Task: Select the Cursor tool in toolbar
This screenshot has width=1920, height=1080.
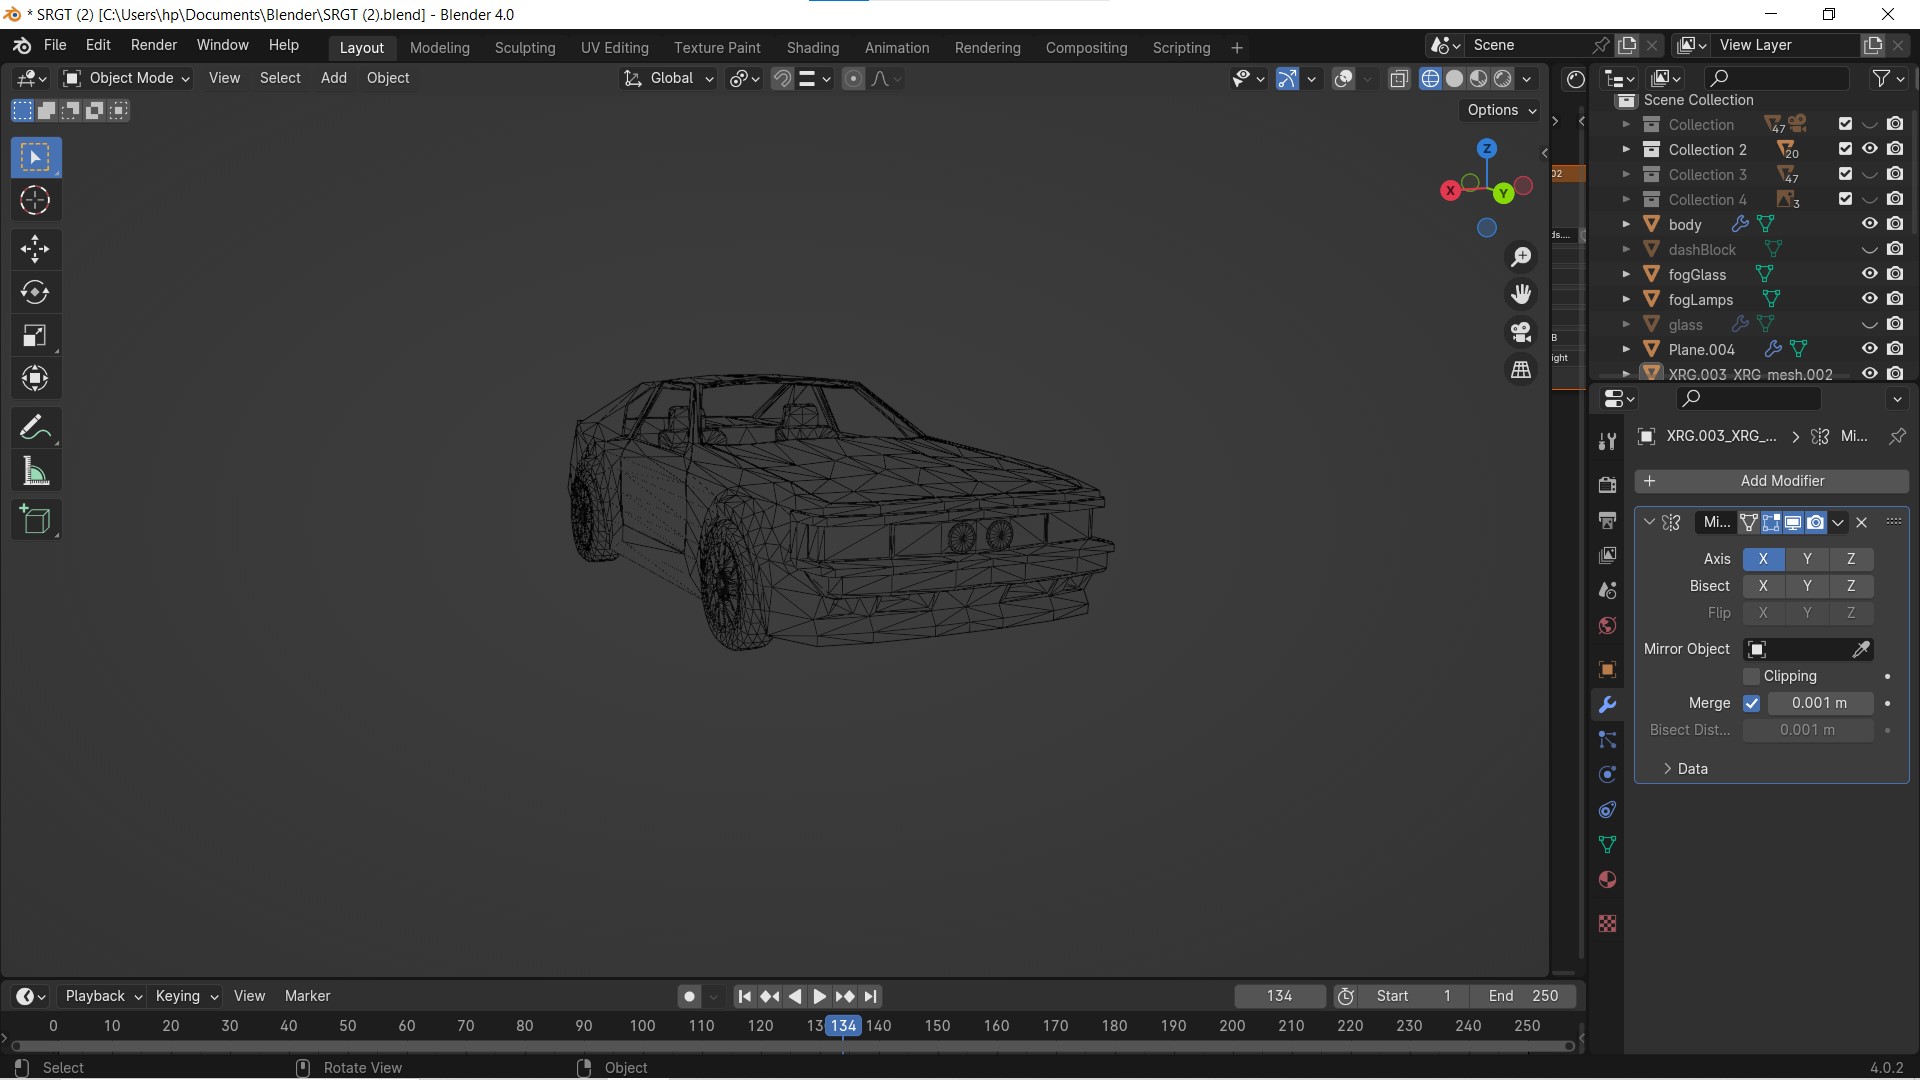Action: 35,201
